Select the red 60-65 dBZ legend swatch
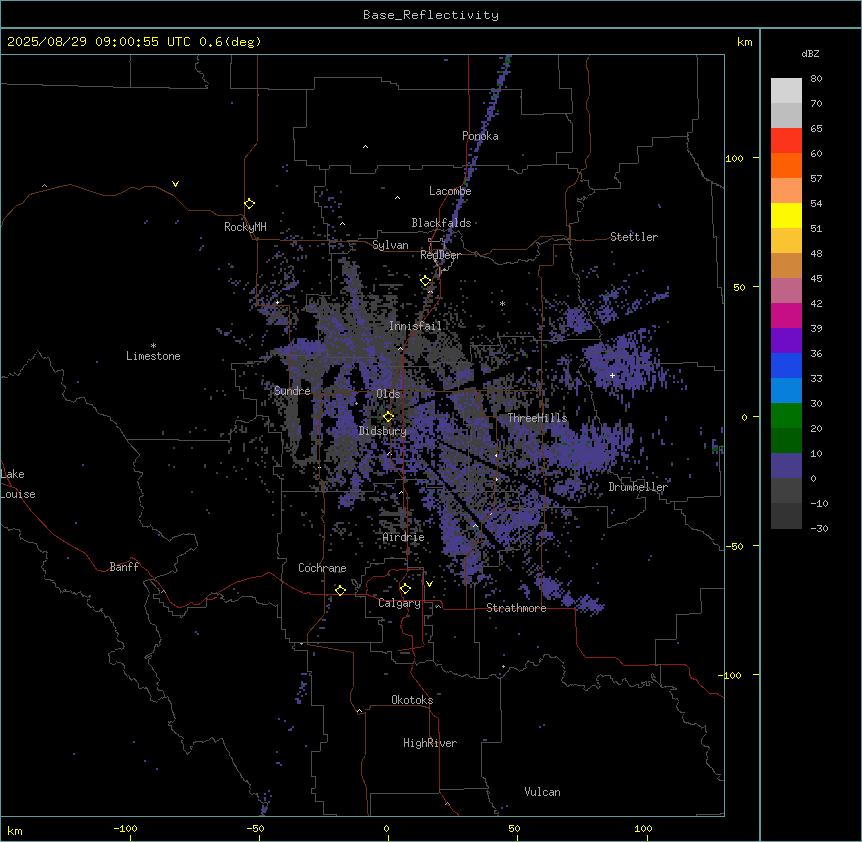Image resolution: width=862 pixels, height=842 pixels. pyautogui.click(x=786, y=141)
